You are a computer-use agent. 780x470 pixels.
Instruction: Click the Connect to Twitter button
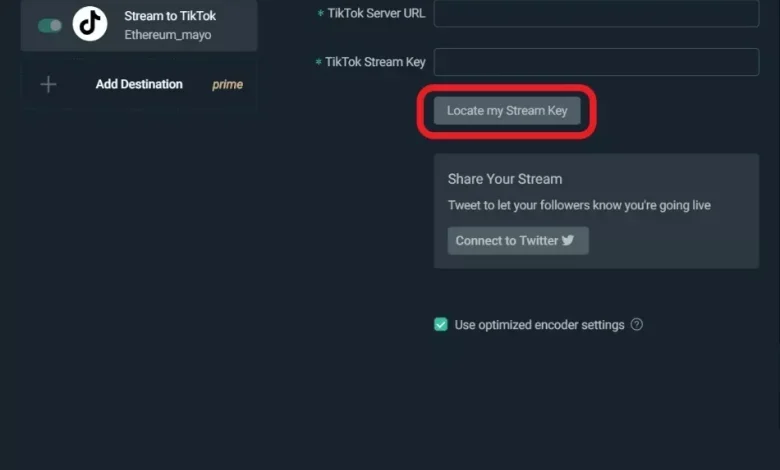tap(518, 241)
